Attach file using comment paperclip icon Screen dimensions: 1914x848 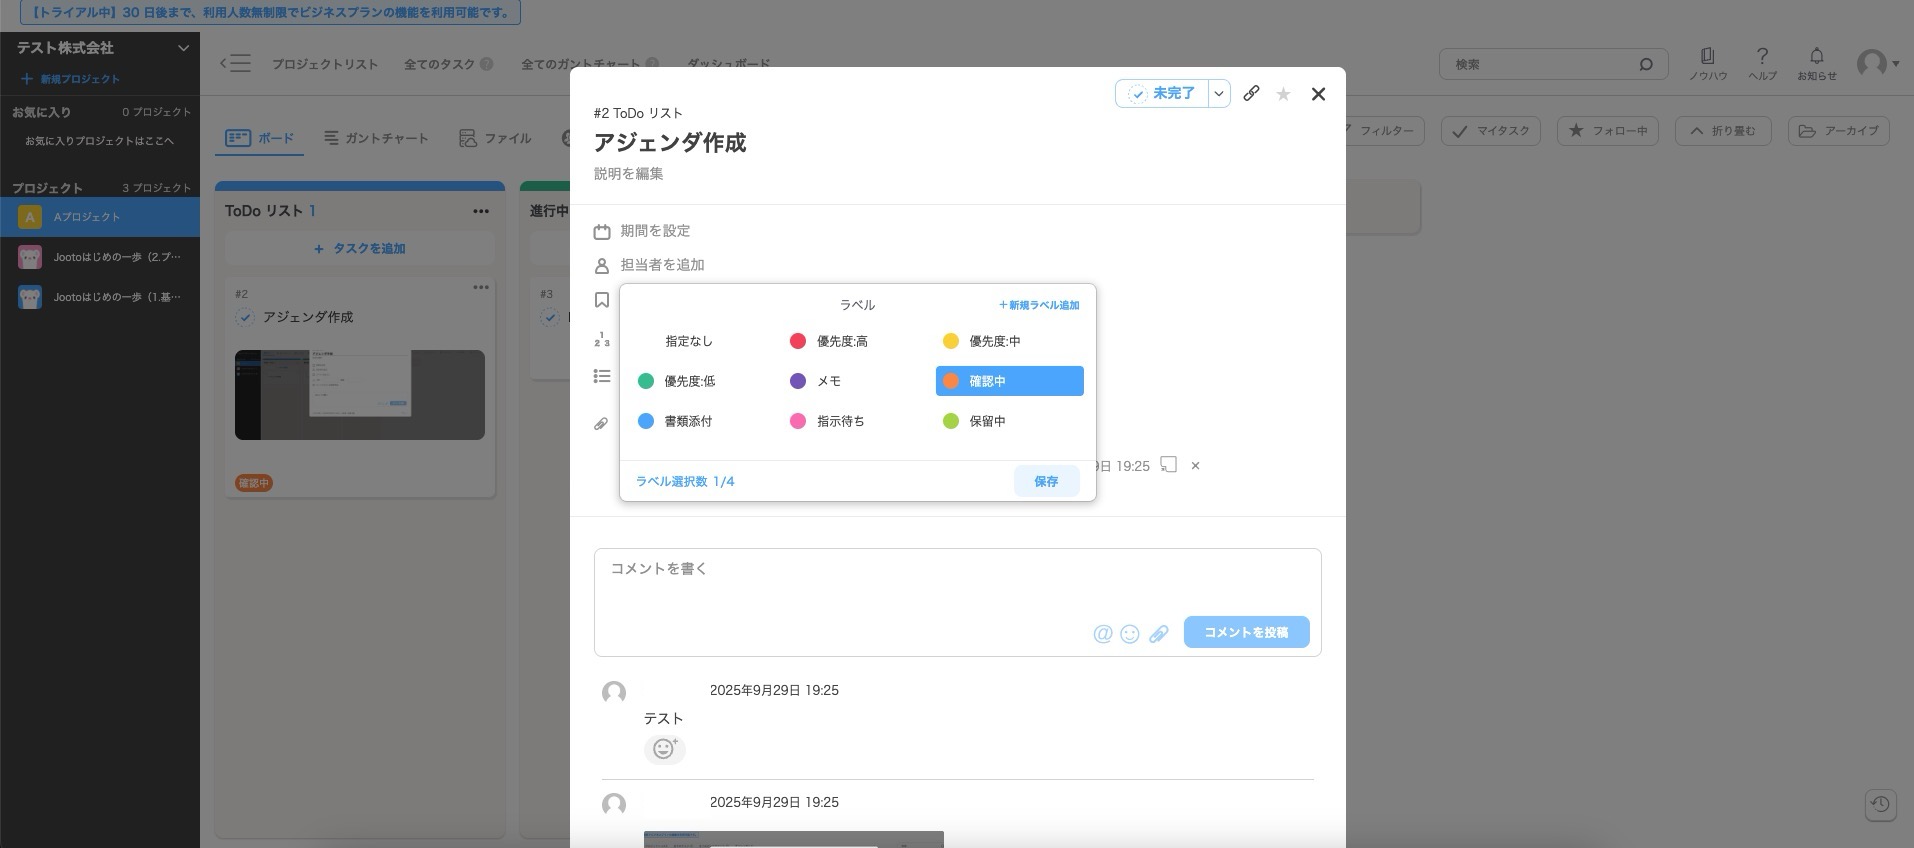[1159, 634]
